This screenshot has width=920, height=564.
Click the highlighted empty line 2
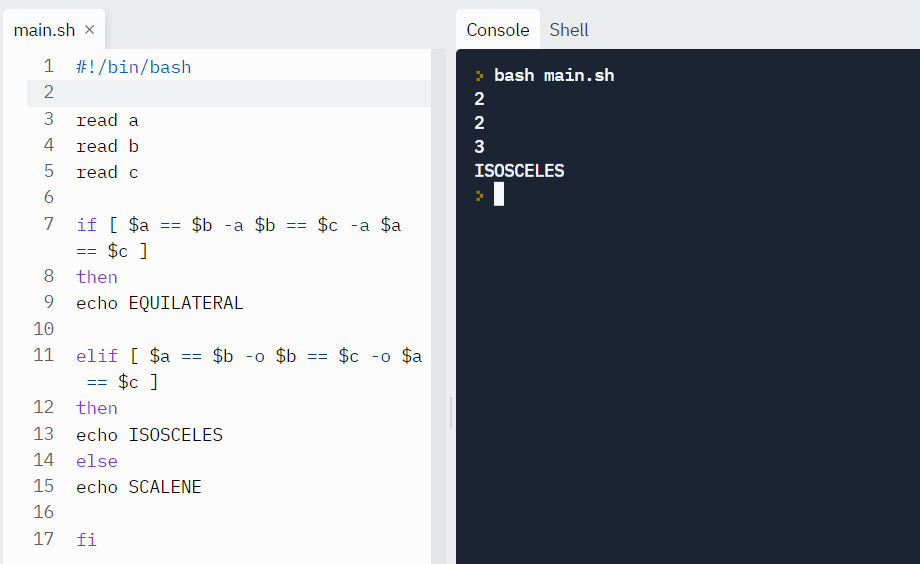pyautogui.click(x=230, y=94)
